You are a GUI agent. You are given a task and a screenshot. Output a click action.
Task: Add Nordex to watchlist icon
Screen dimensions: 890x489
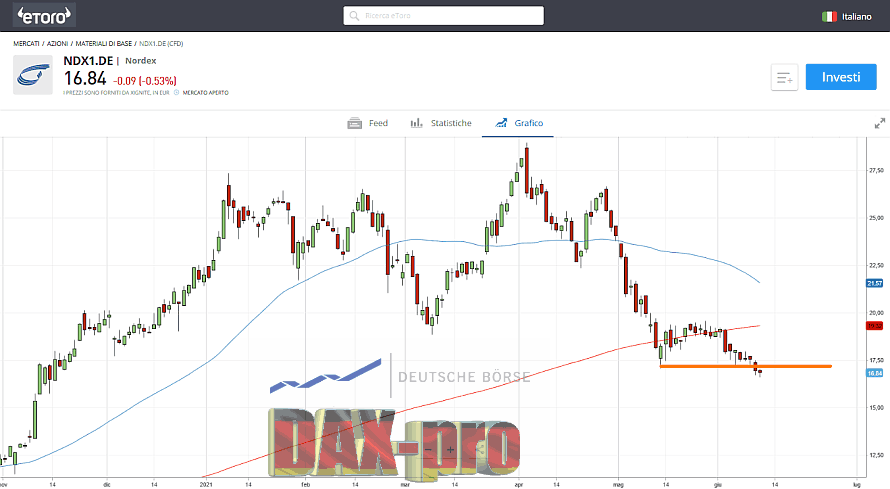(x=784, y=77)
